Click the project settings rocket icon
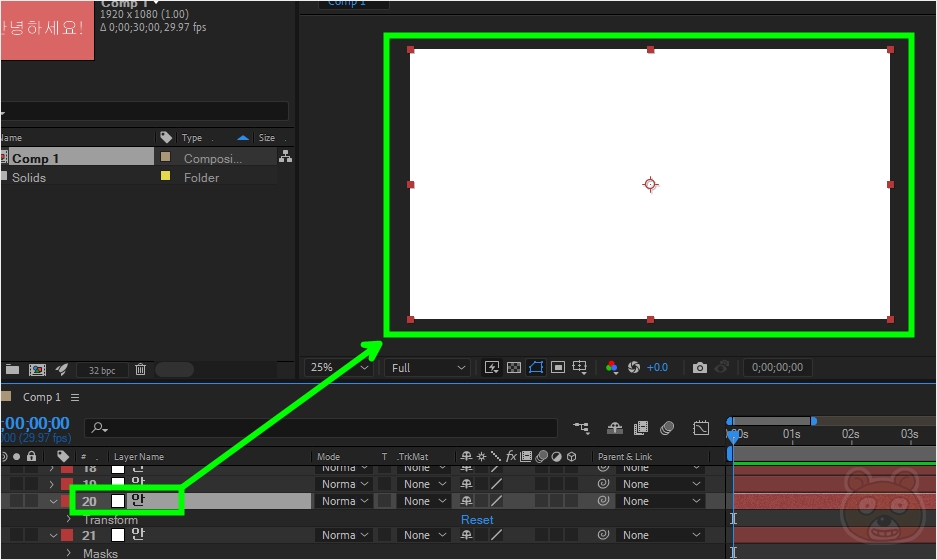 pos(62,370)
